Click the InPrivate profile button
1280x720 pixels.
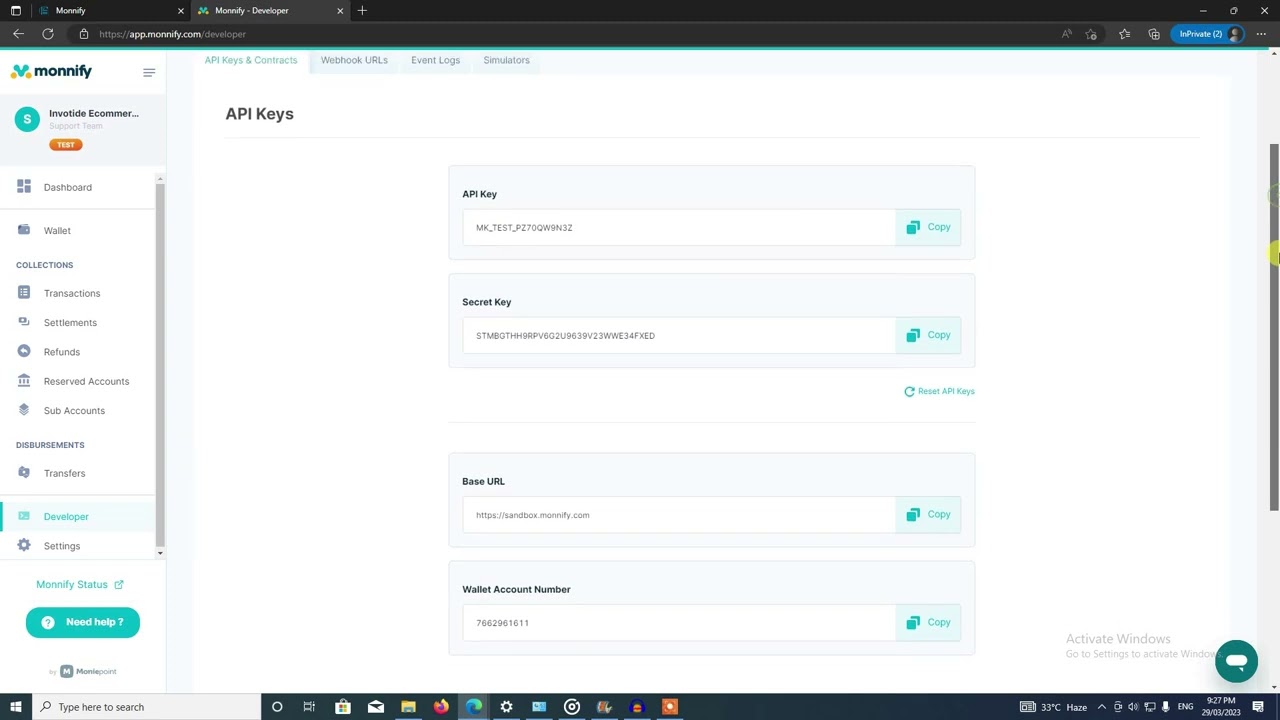coord(1209,34)
